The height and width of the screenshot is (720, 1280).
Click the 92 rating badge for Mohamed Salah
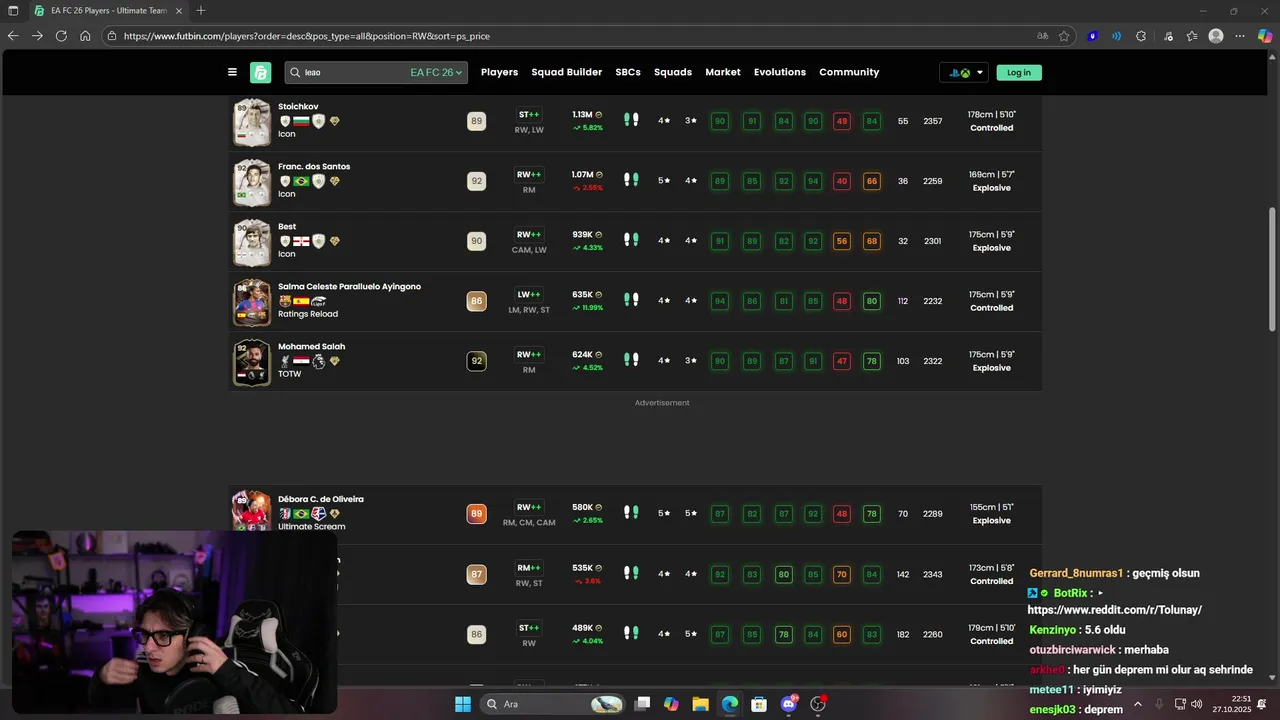pos(476,361)
